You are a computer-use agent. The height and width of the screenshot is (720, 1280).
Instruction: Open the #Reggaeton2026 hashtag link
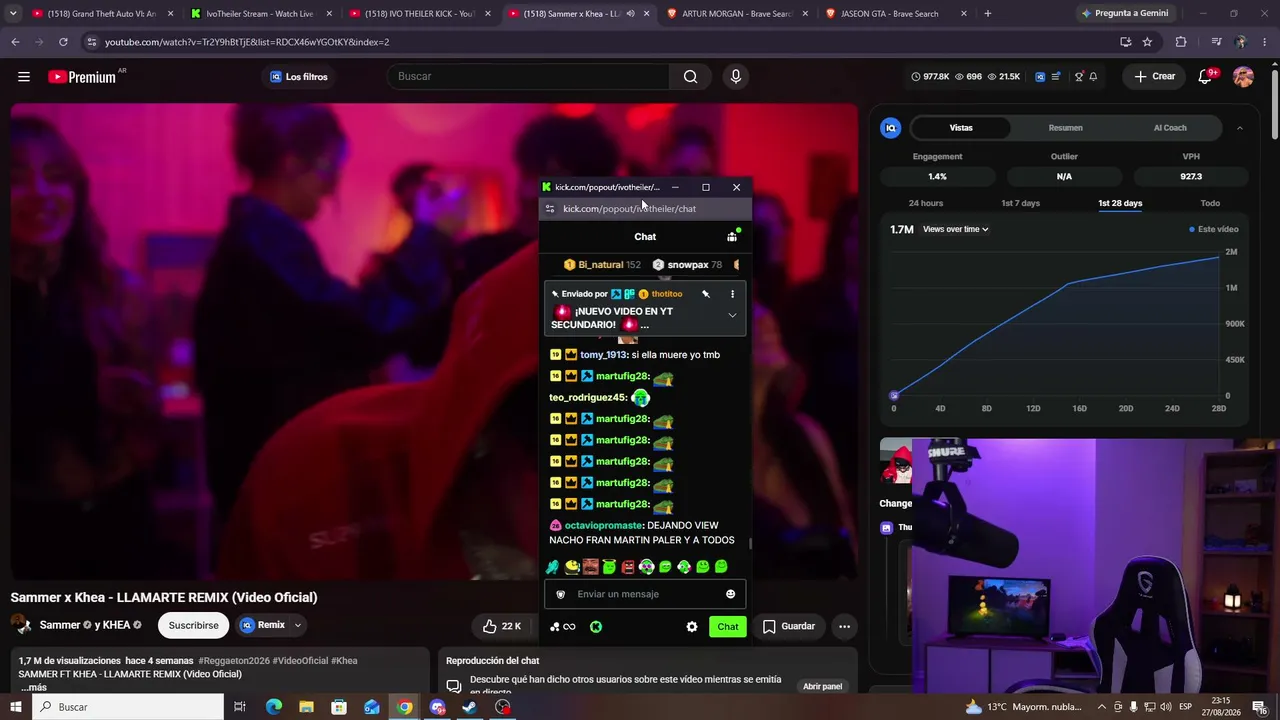234,661
